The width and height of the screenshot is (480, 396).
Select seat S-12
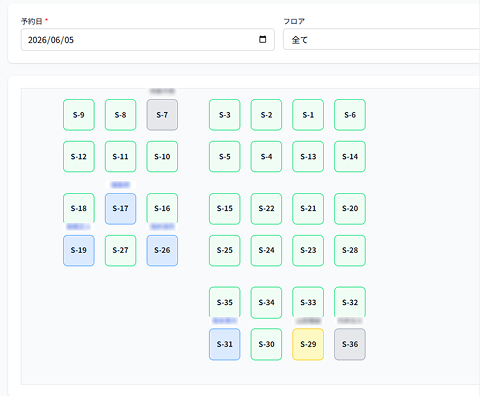tap(79, 156)
